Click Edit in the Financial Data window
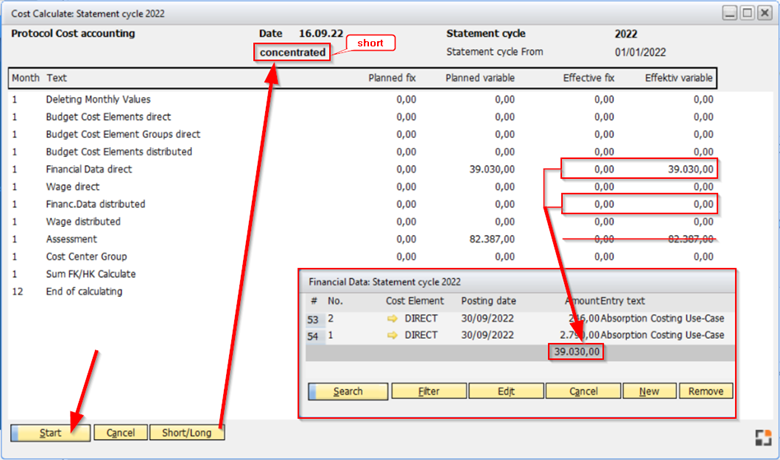780x460 pixels. point(505,391)
